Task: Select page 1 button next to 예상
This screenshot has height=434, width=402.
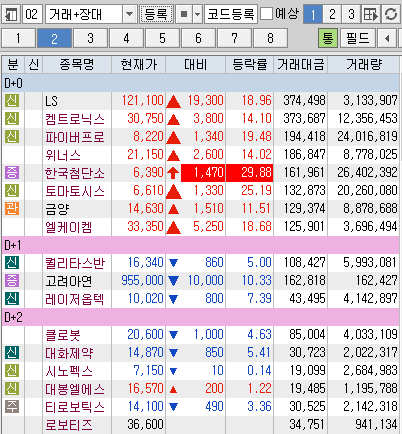Action: (313, 14)
